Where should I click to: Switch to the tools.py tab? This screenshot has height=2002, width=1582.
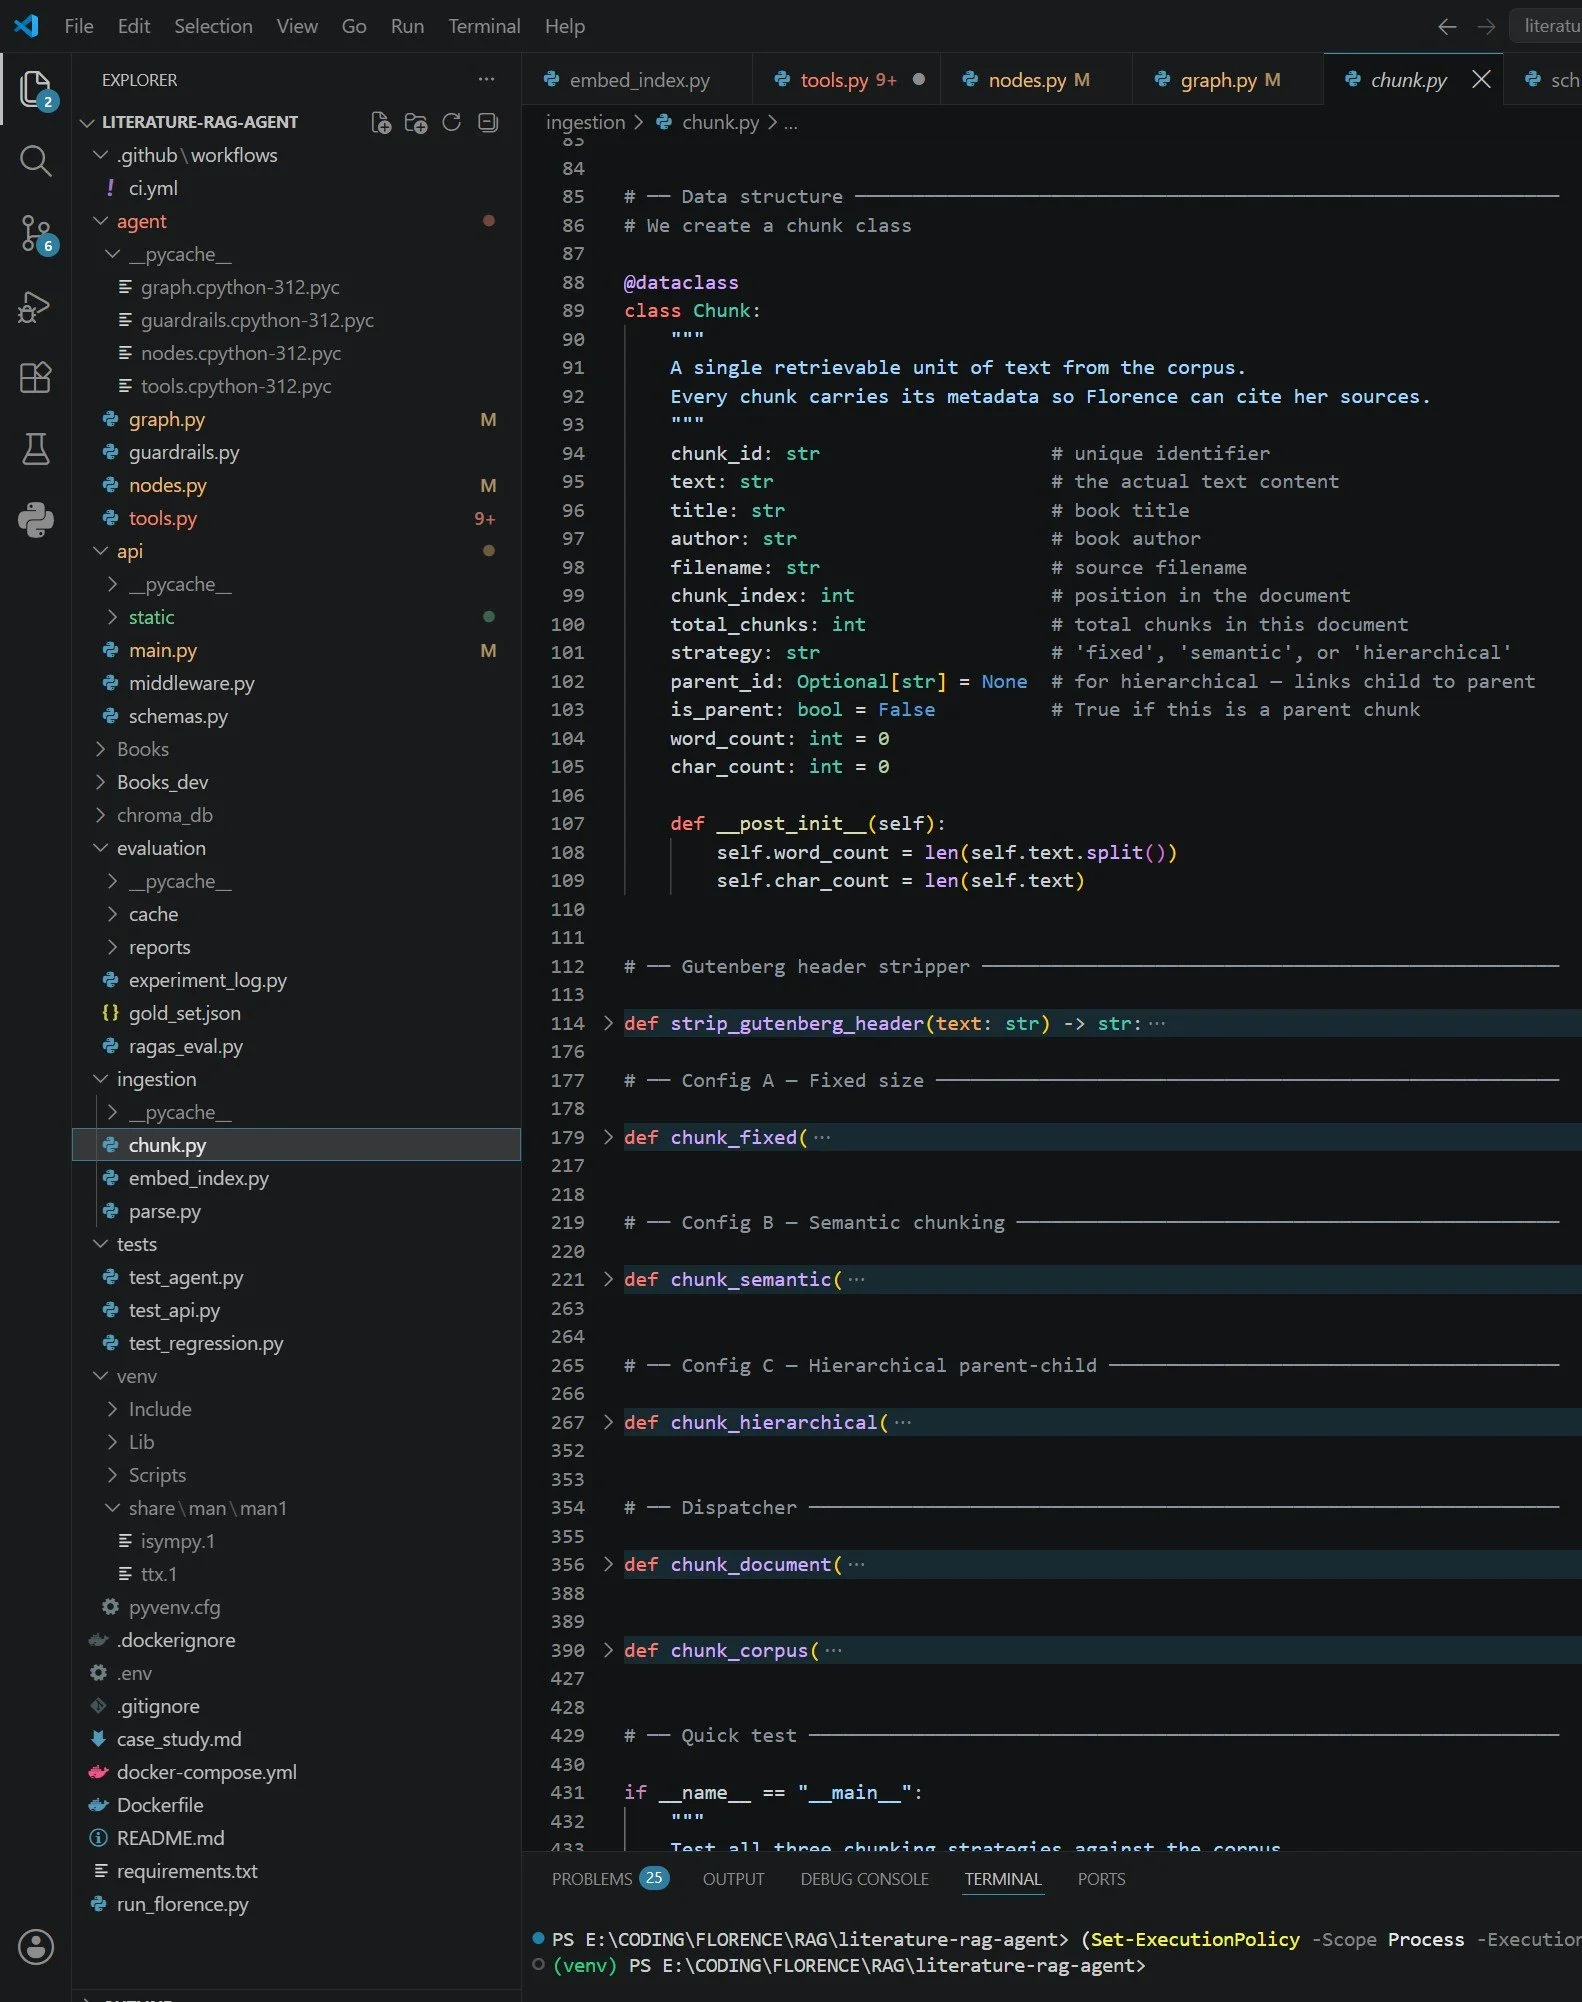click(x=848, y=80)
